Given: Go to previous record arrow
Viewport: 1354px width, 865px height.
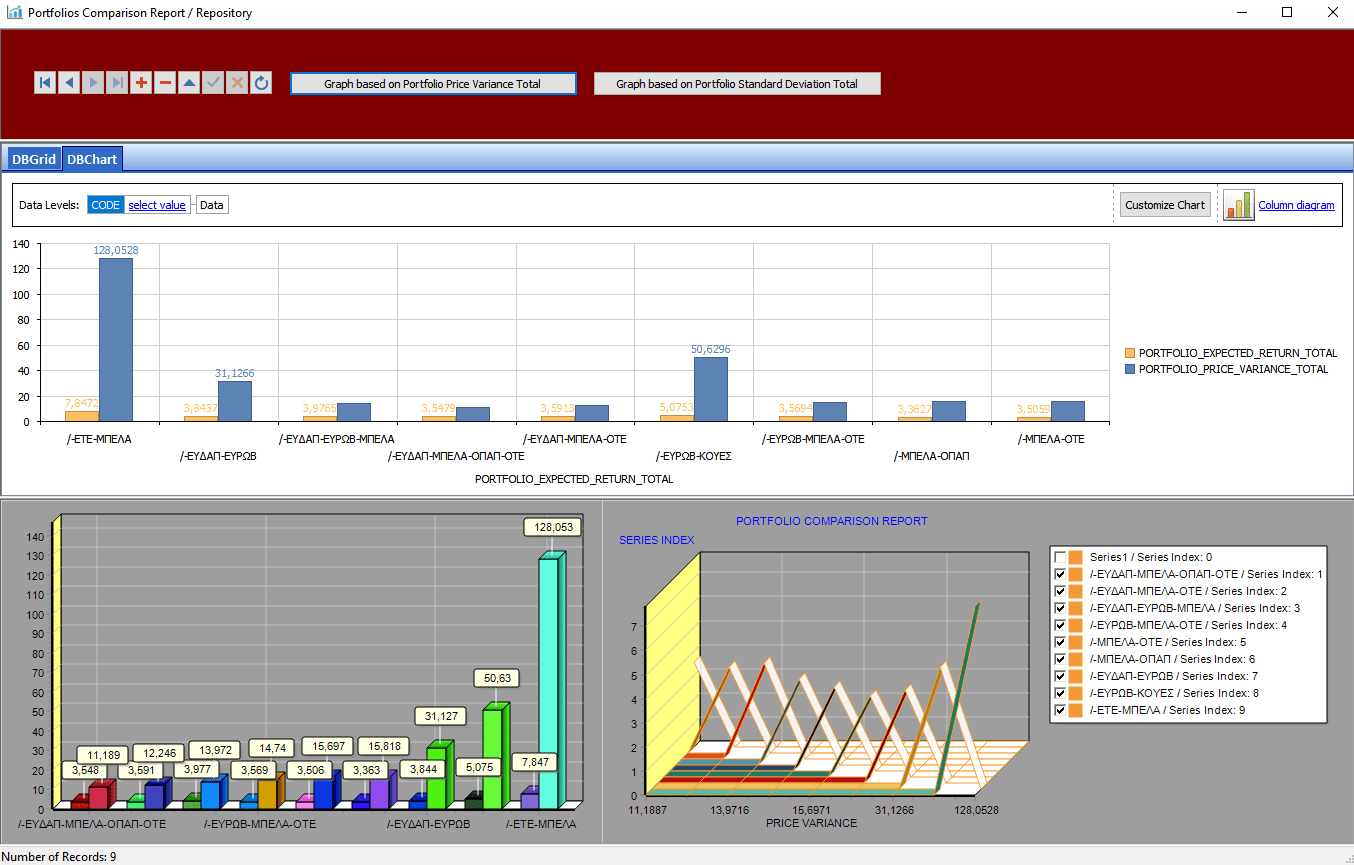Looking at the screenshot, I should coord(69,83).
